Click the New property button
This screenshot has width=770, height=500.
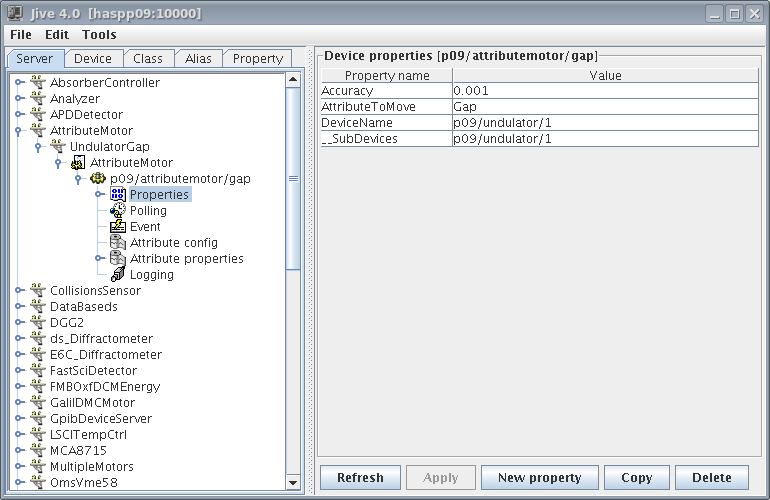(540, 477)
